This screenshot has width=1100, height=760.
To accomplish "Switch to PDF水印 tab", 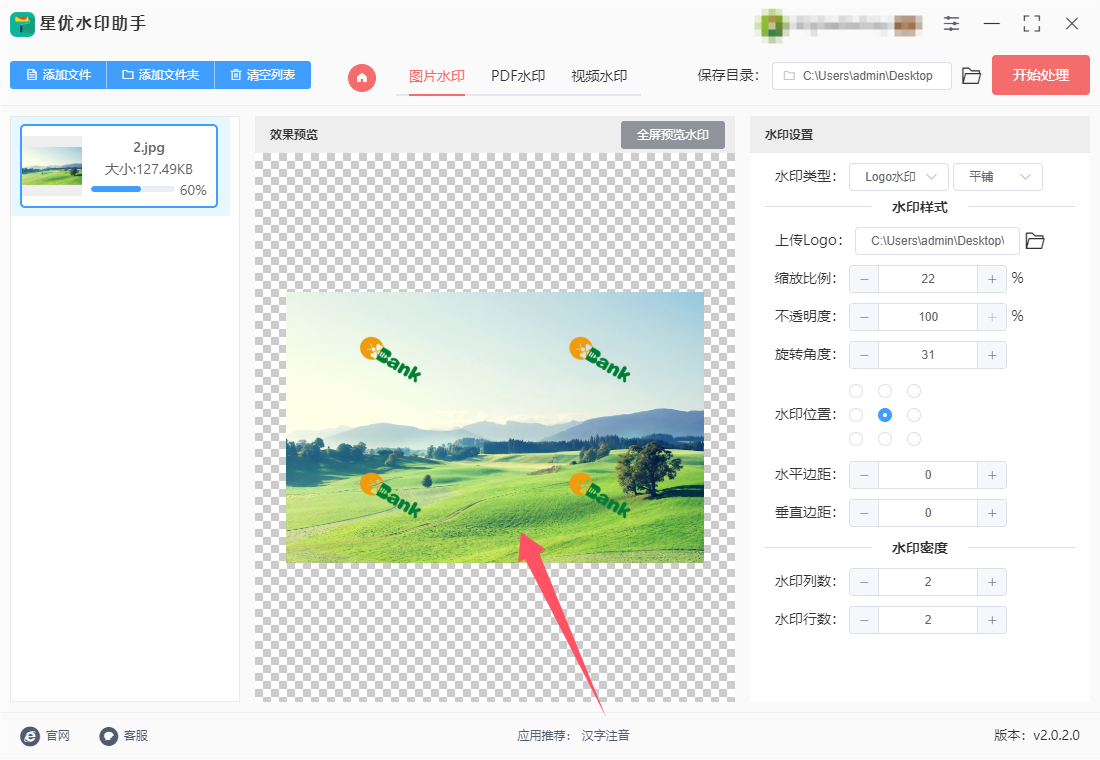I will [x=518, y=76].
